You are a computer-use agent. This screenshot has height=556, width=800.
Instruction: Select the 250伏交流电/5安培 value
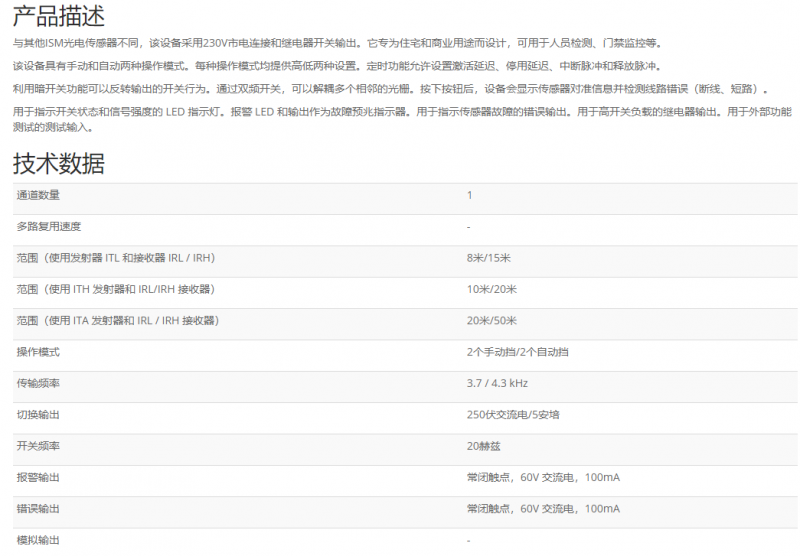pos(512,415)
